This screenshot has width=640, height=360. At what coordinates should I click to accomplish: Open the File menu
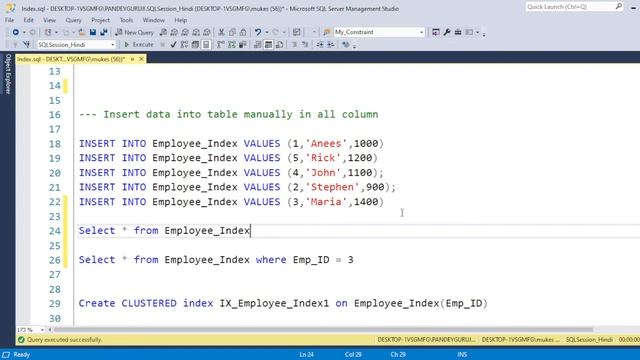point(9,20)
